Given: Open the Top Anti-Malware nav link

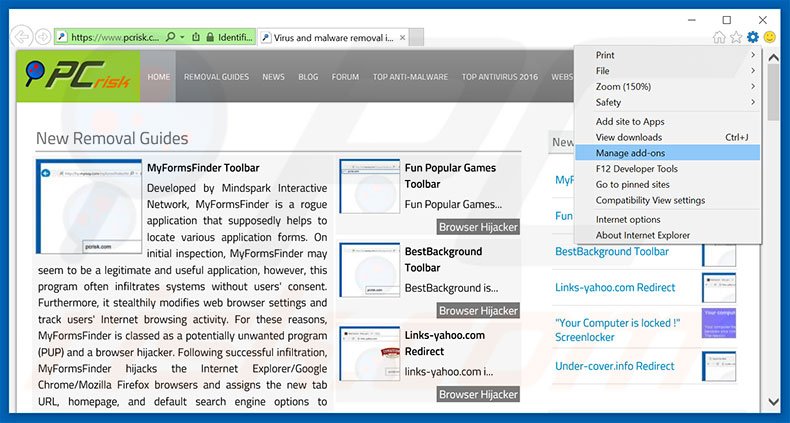Looking at the screenshot, I should (x=410, y=77).
